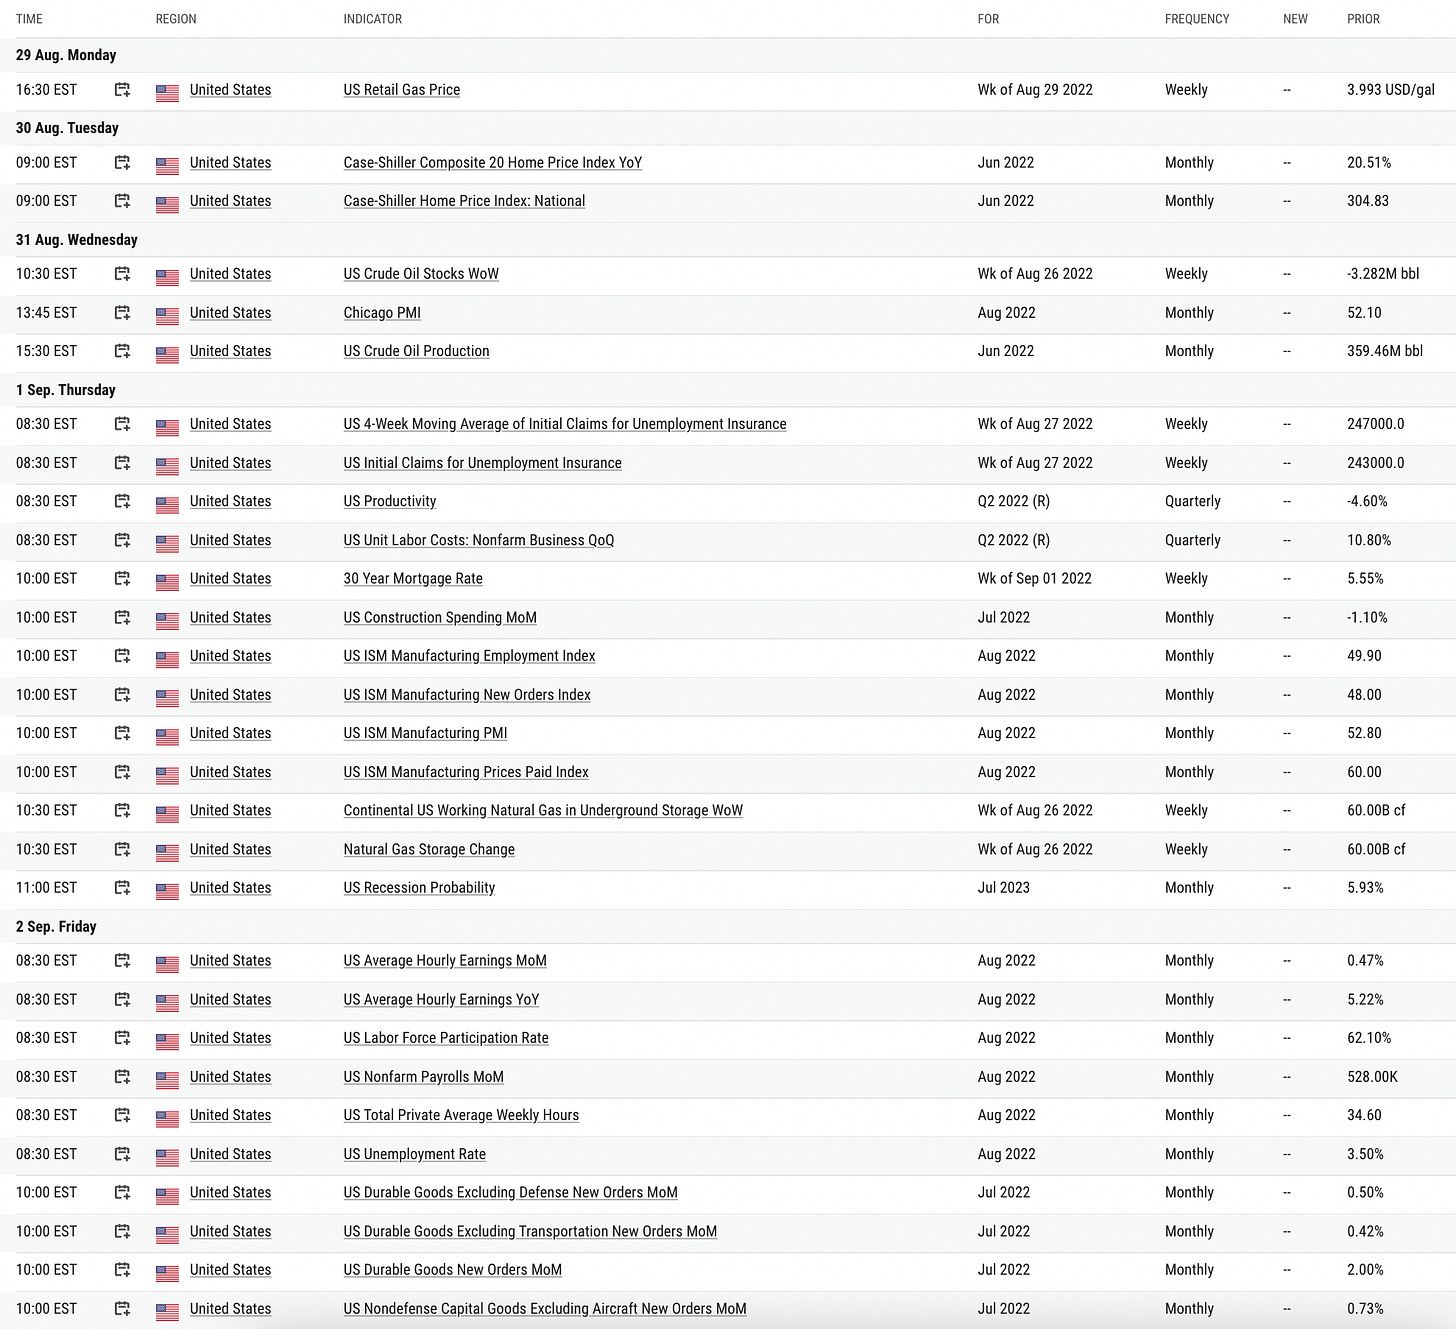Viewport: 1456px width, 1329px height.
Task: Select the '2 Sep. Friday' date heading
Action: (x=56, y=927)
